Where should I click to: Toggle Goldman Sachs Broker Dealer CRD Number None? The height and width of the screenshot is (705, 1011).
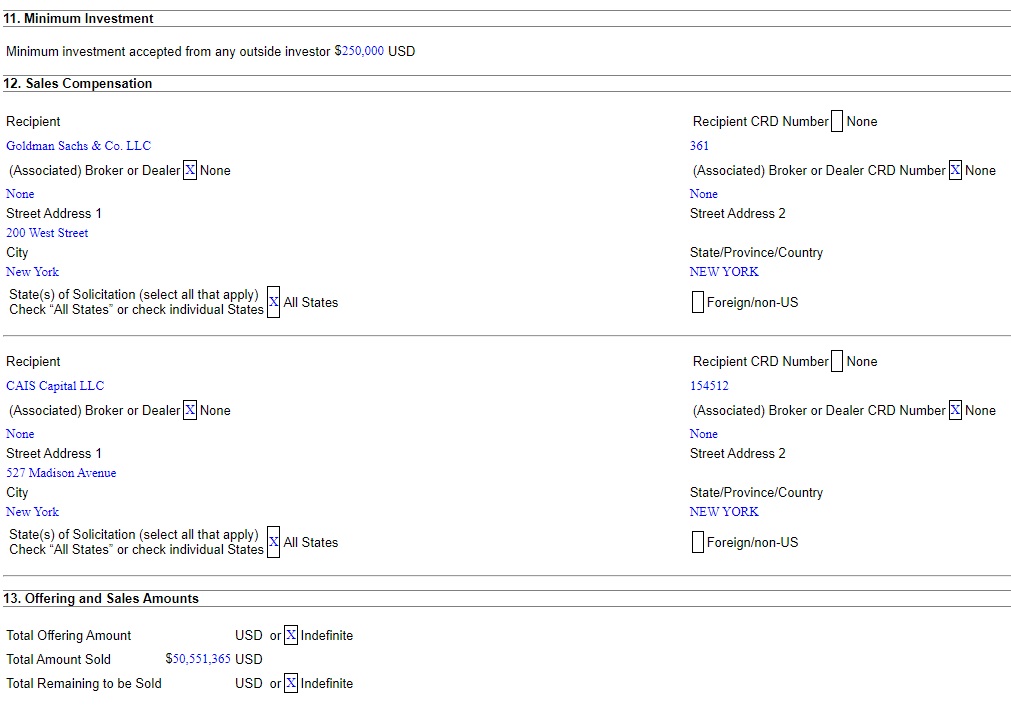coord(955,171)
